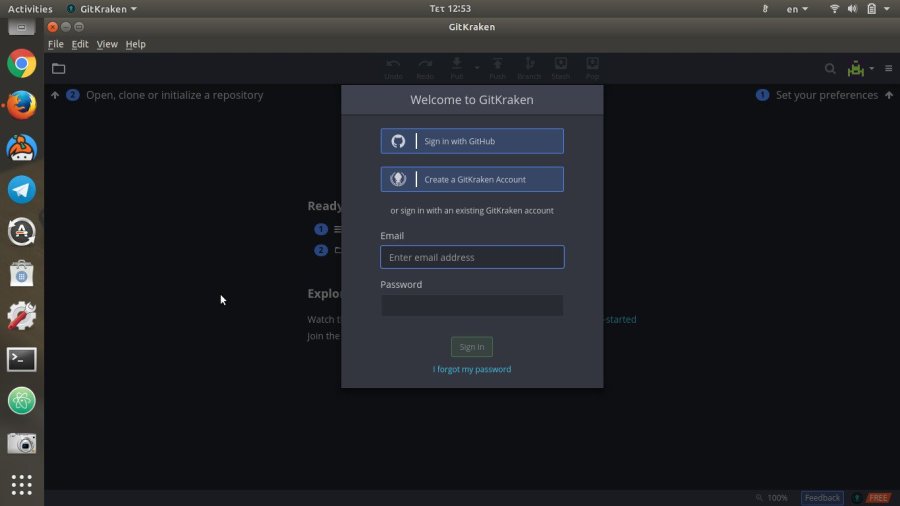Screen dimensions: 900x506
Task: Open Software Updater from the dock
Action: pos(22,232)
